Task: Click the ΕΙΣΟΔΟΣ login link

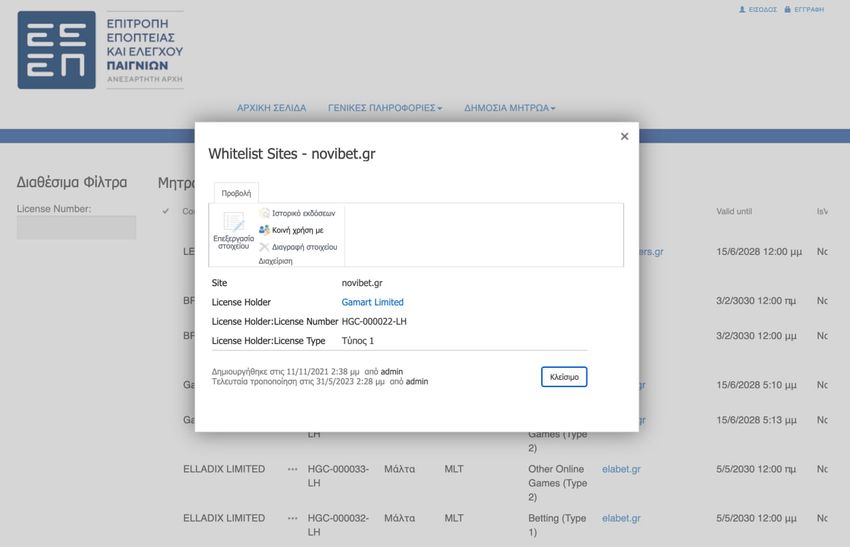Action: [x=758, y=10]
